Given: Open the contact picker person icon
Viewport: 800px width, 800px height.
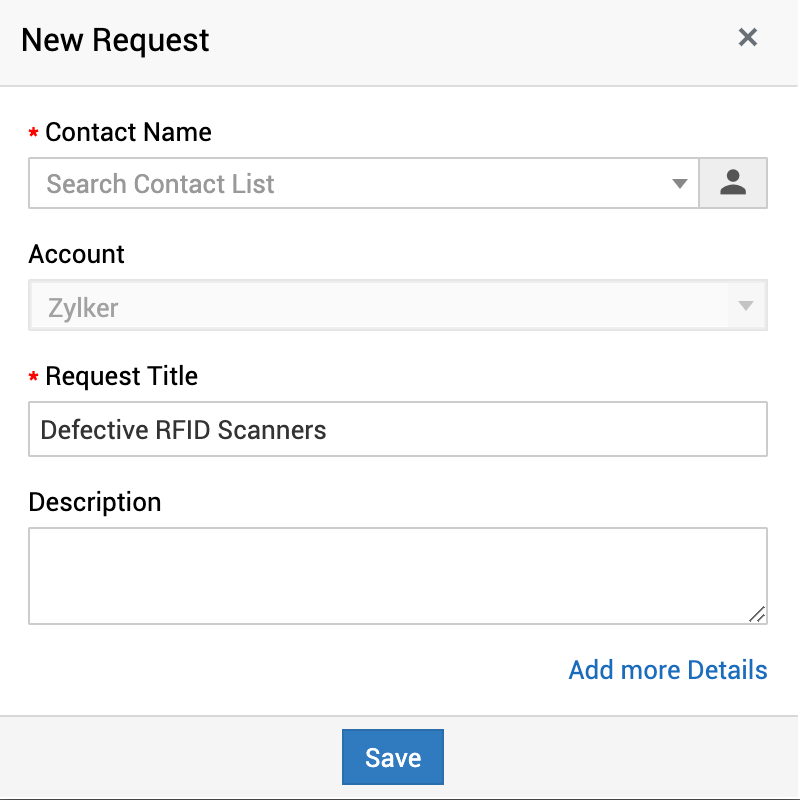Looking at the screenshot, I should [x=733, y=183].
